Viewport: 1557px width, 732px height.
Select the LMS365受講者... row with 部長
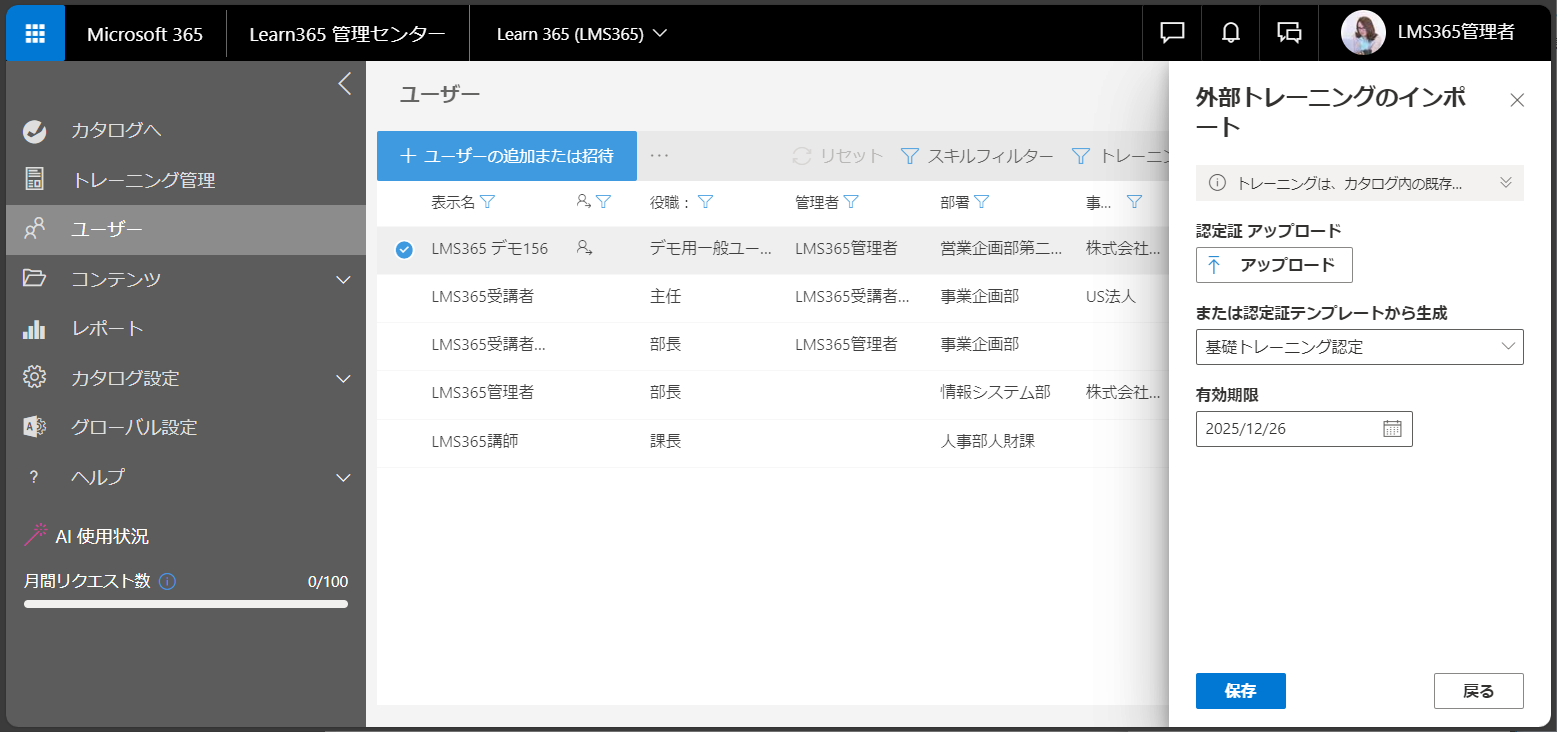[772, 346]
